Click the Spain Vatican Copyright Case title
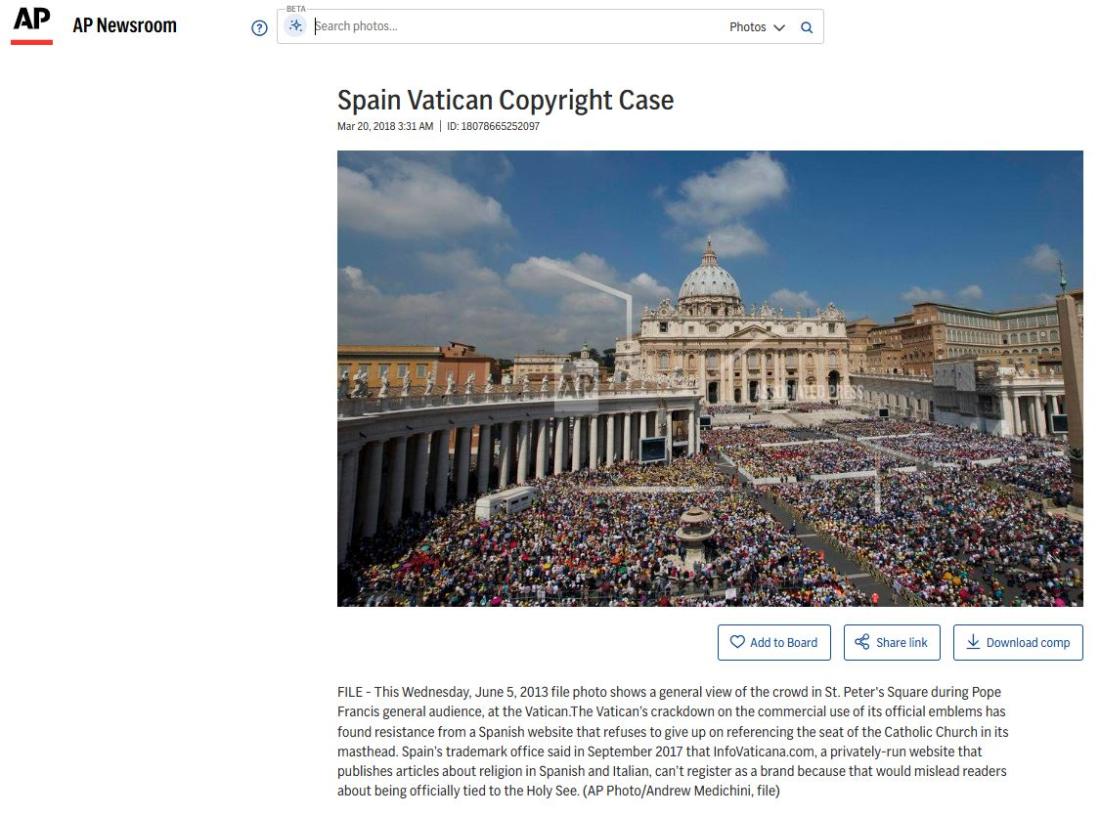Viewport: 1100px width, 816px height. (505, 100)
